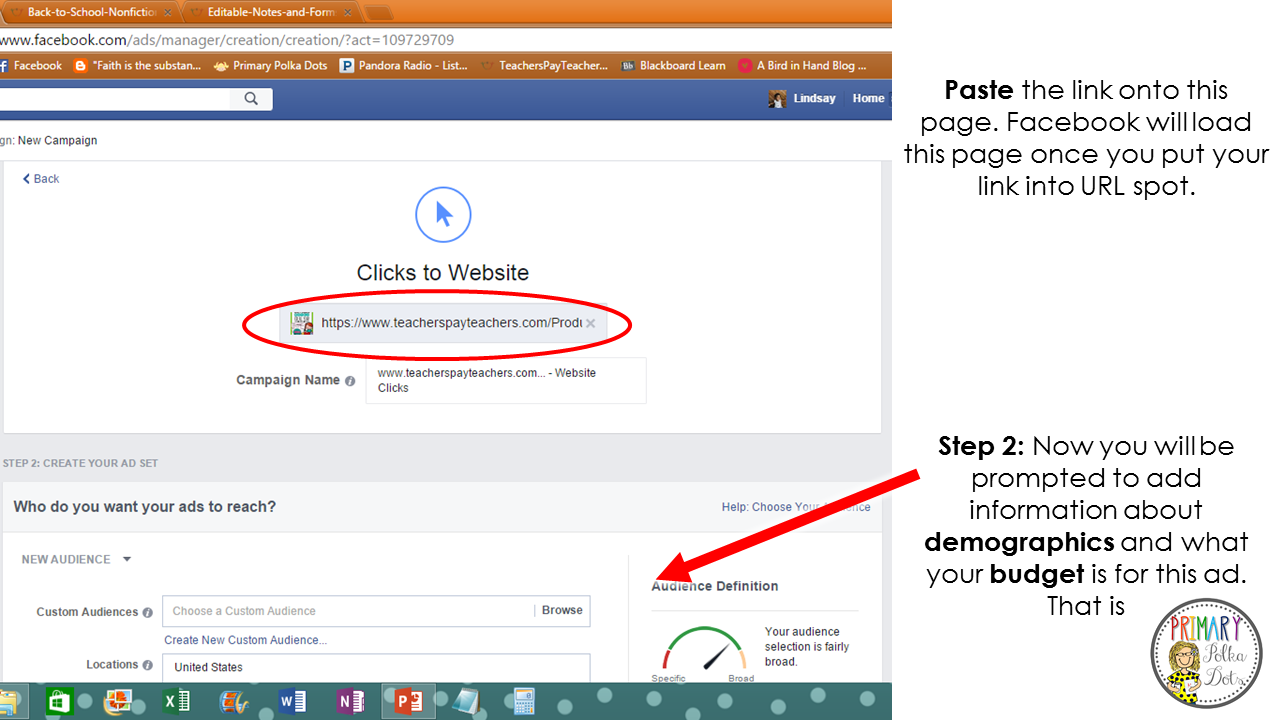This screenshot has height=720, width=1280.
Task: Open OneNote from the taskbar
Action: coord(351,701)
